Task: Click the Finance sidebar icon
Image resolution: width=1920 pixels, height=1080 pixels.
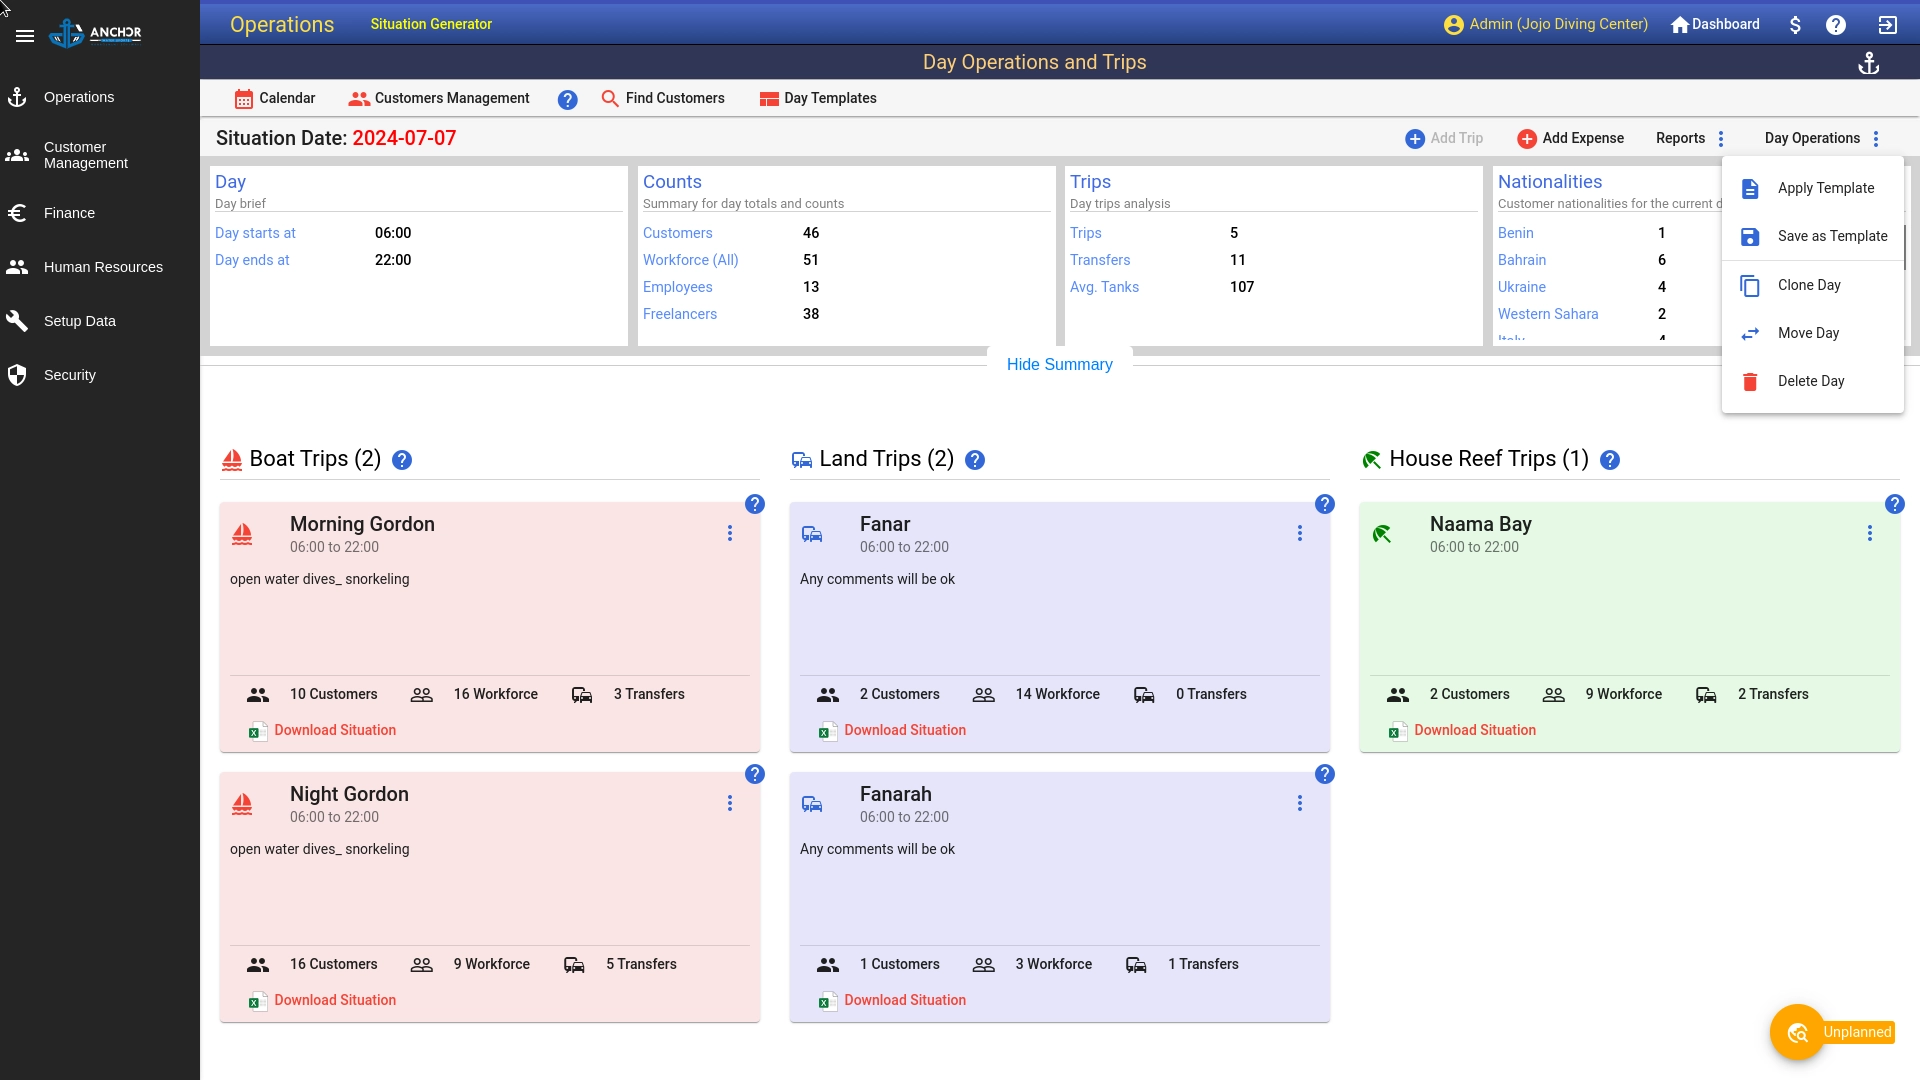Action: point(18,212)
